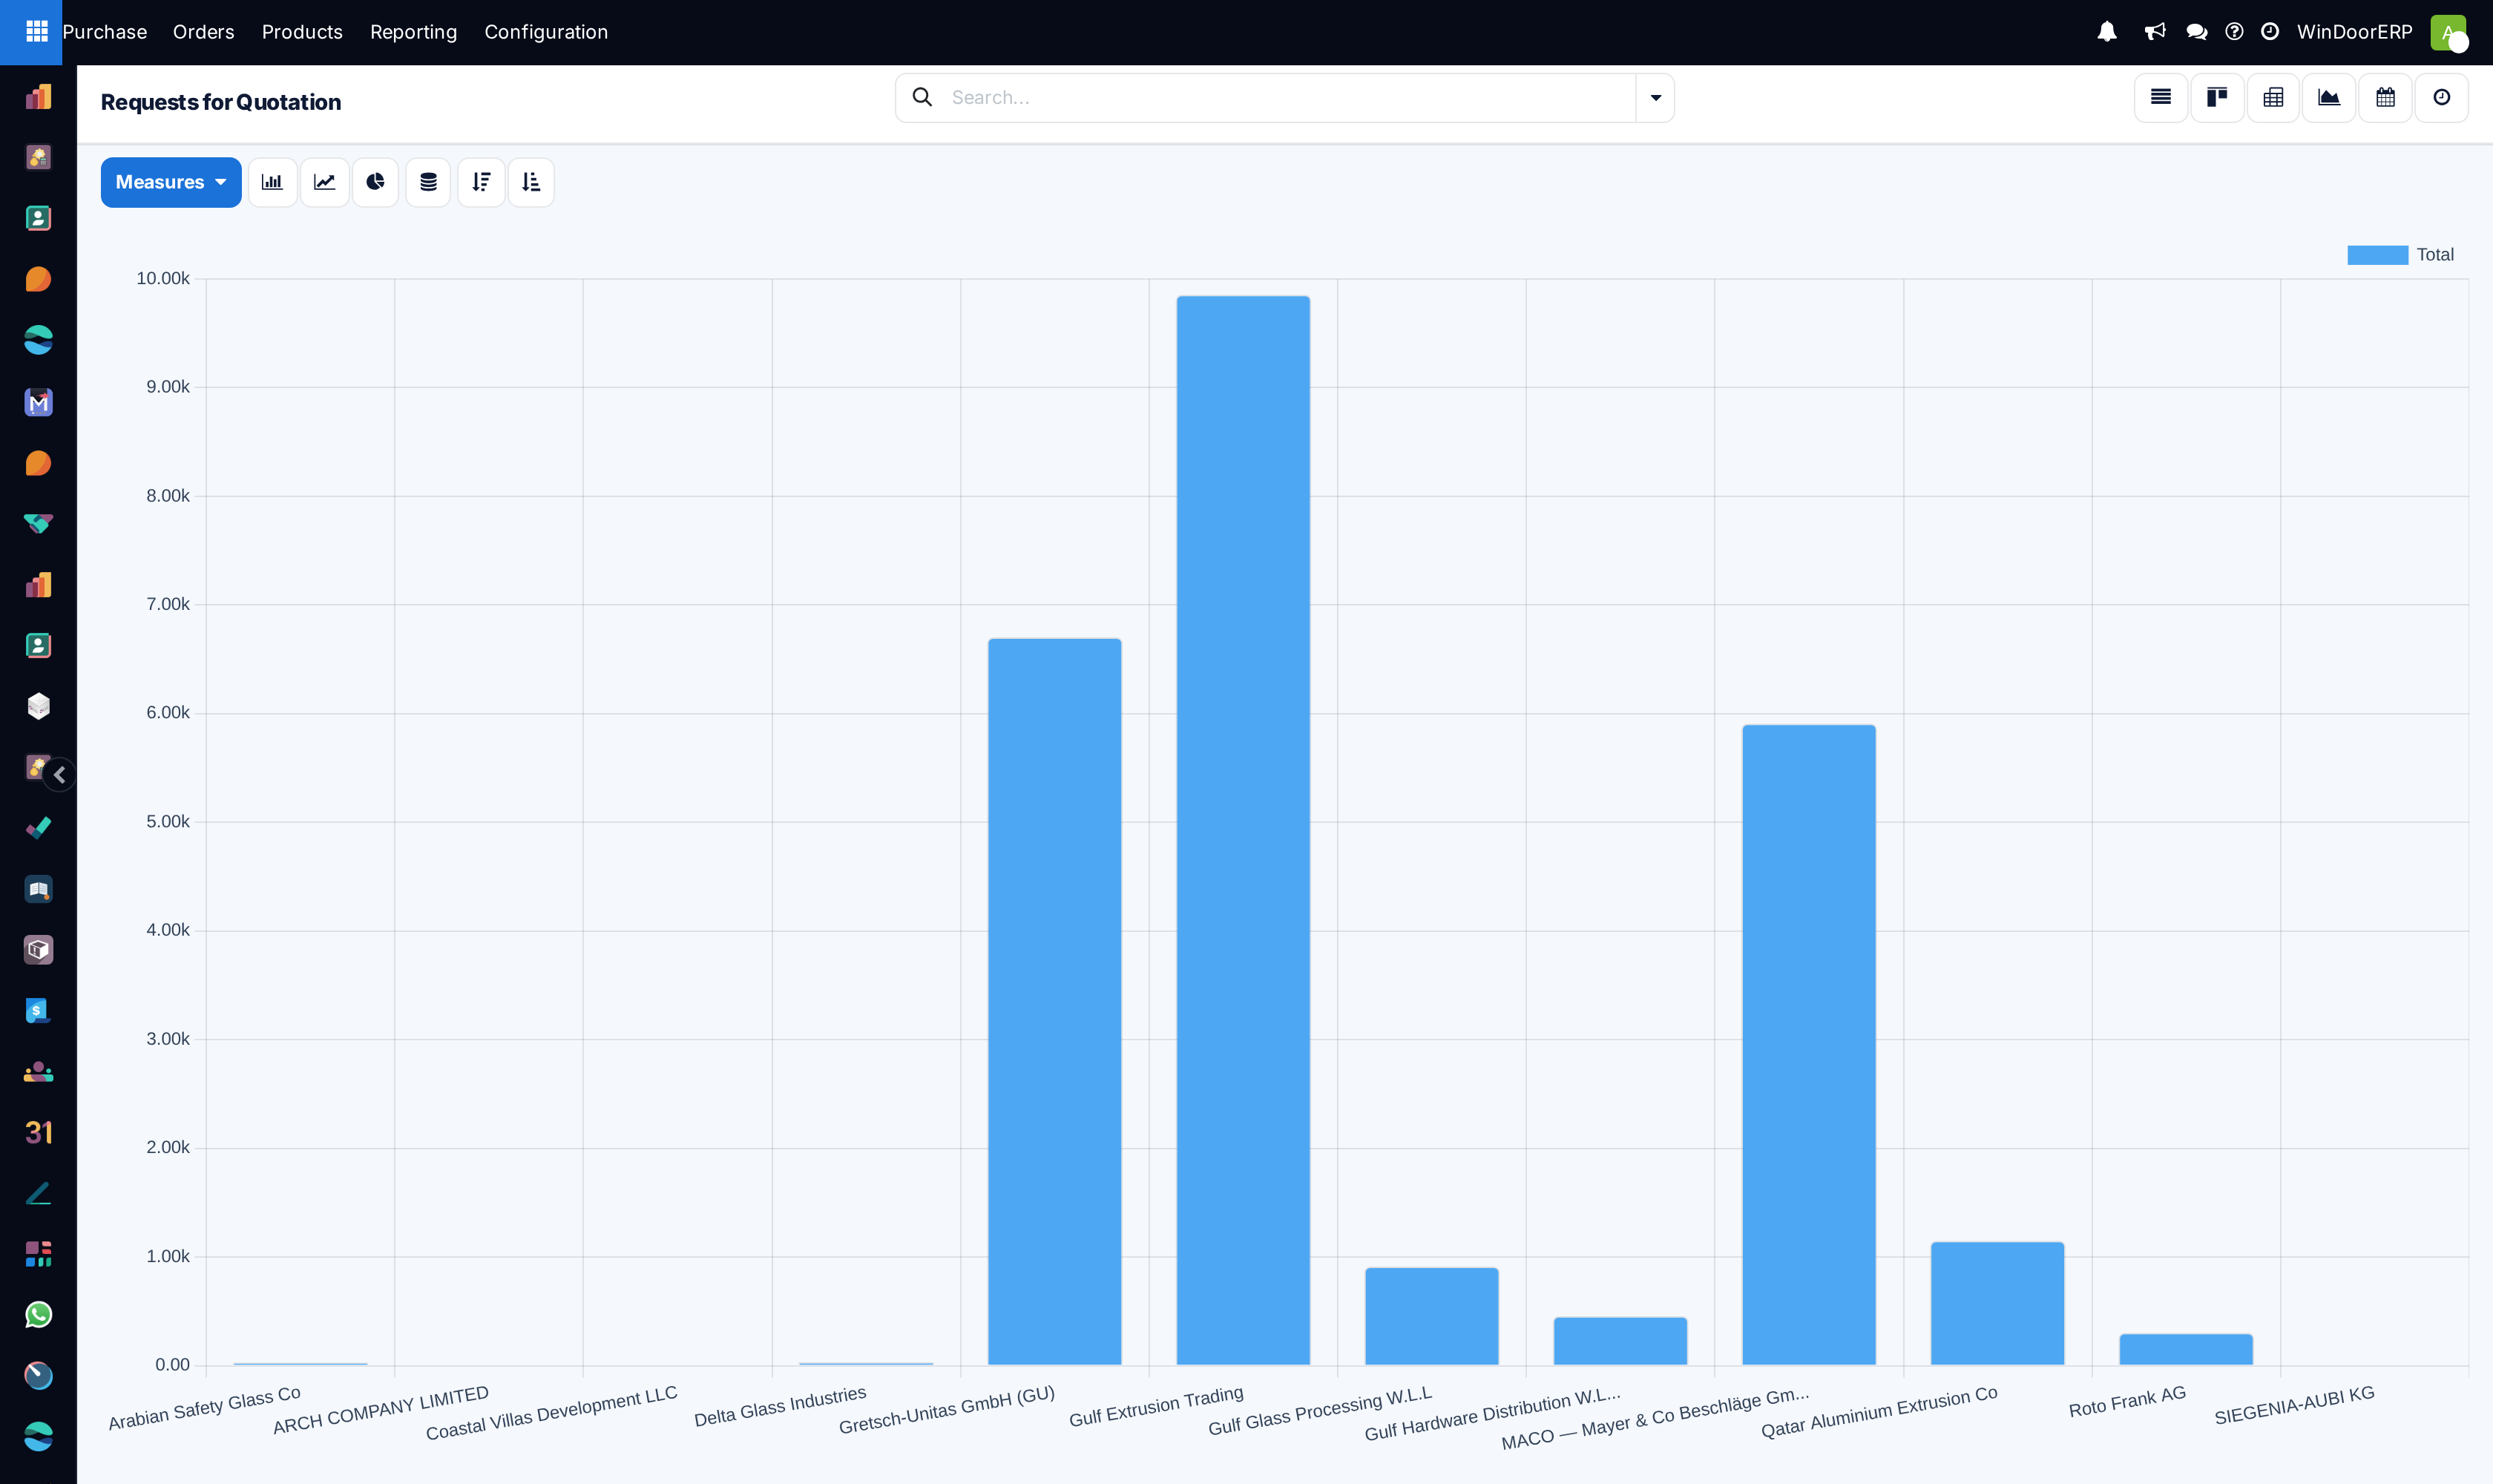Open the people employees app in sidebar

click(38, 1072)
